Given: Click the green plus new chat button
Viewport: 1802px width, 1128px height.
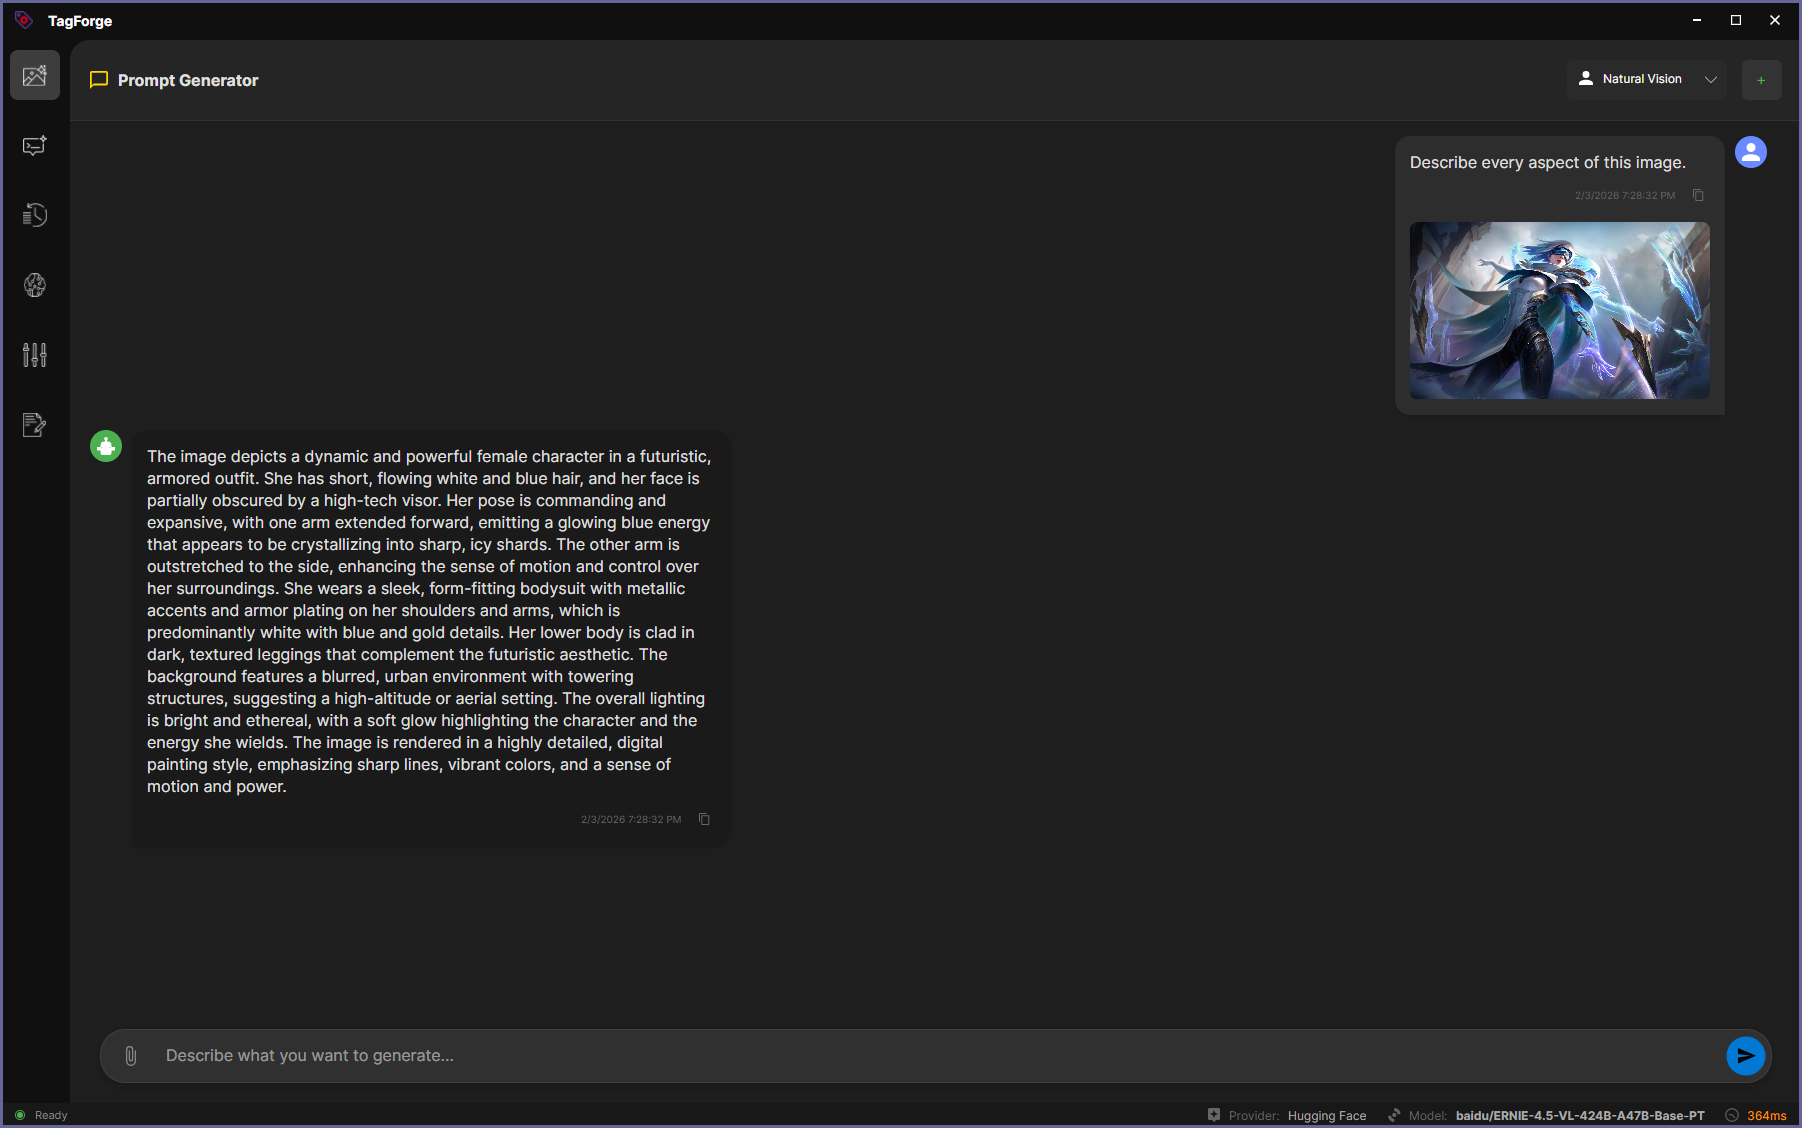Looking at the screenshot, I should pos(1761,80).
